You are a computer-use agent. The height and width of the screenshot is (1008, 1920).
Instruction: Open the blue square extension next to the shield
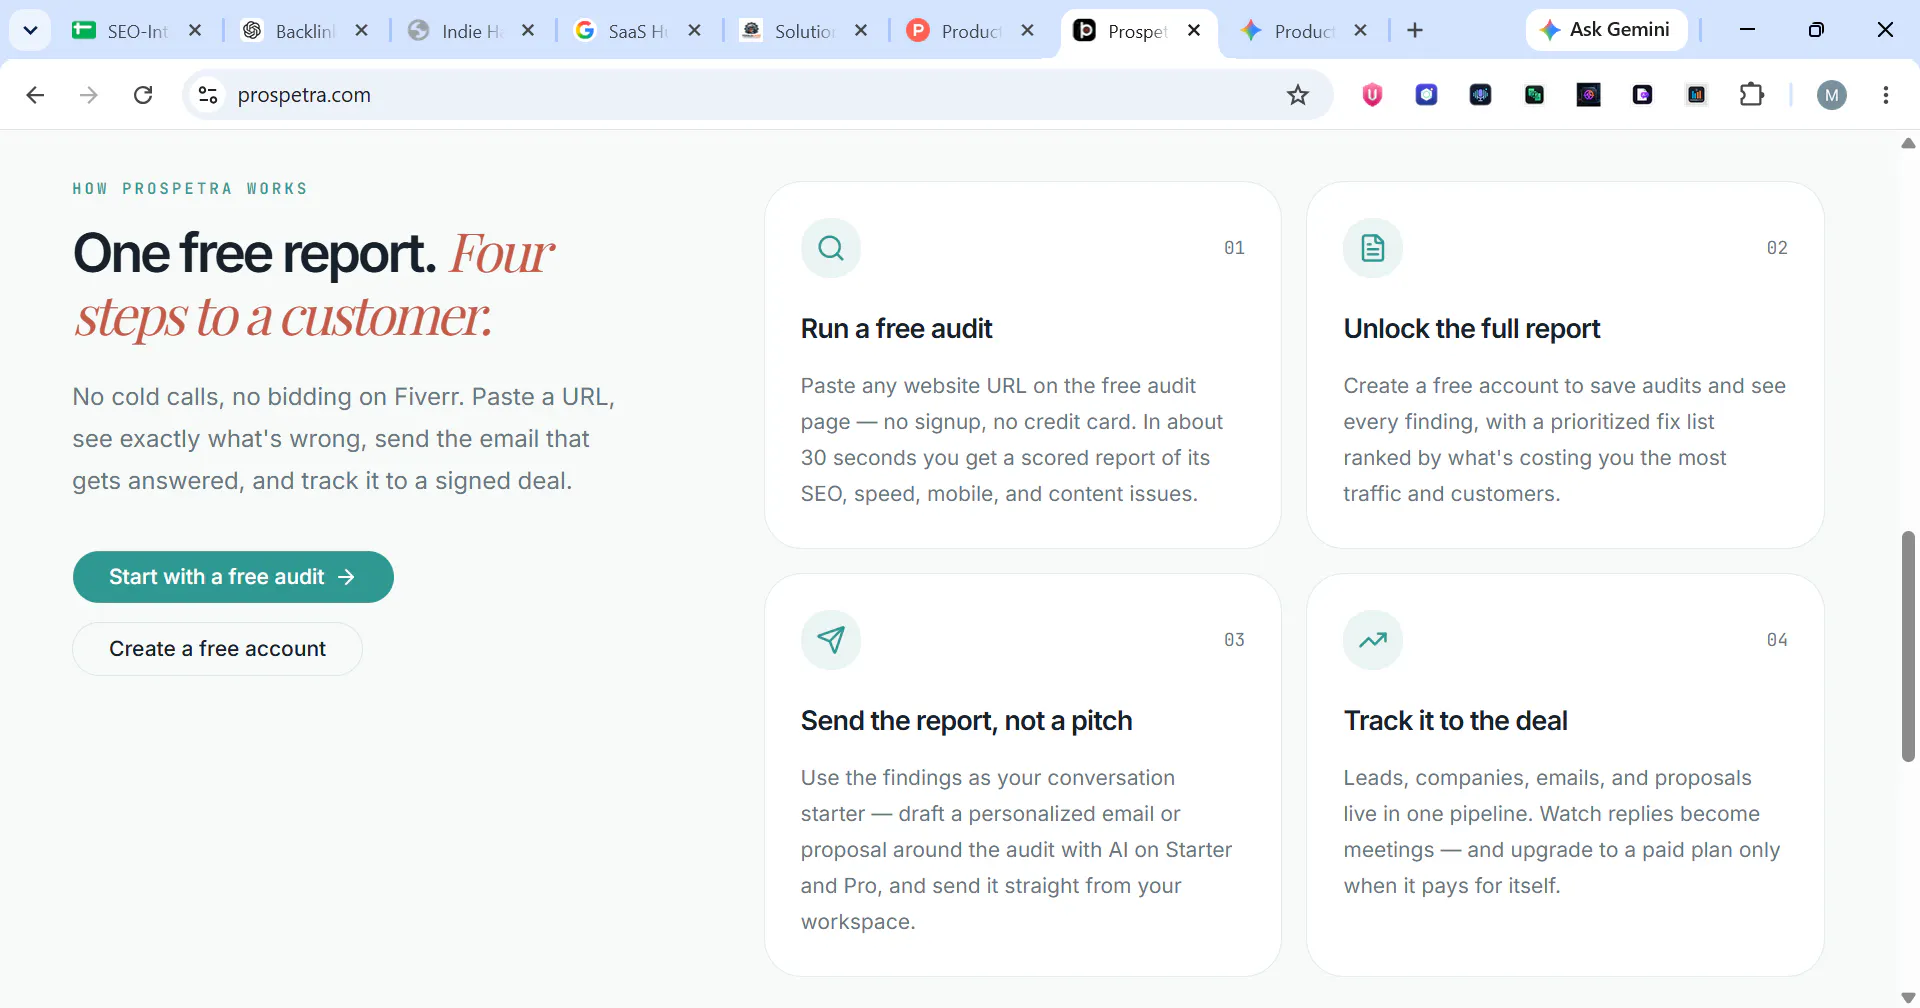[1426, 95]
